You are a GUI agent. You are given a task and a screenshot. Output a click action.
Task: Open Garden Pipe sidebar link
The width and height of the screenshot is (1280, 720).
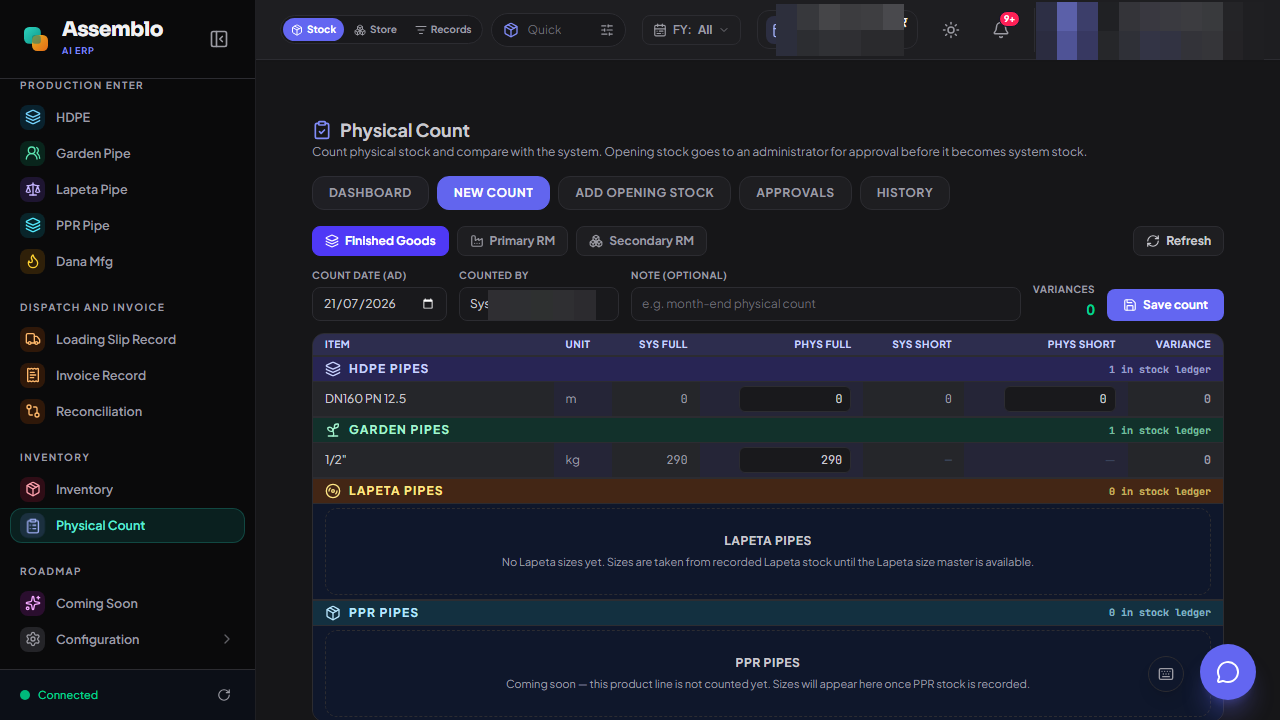pos(127,153)
